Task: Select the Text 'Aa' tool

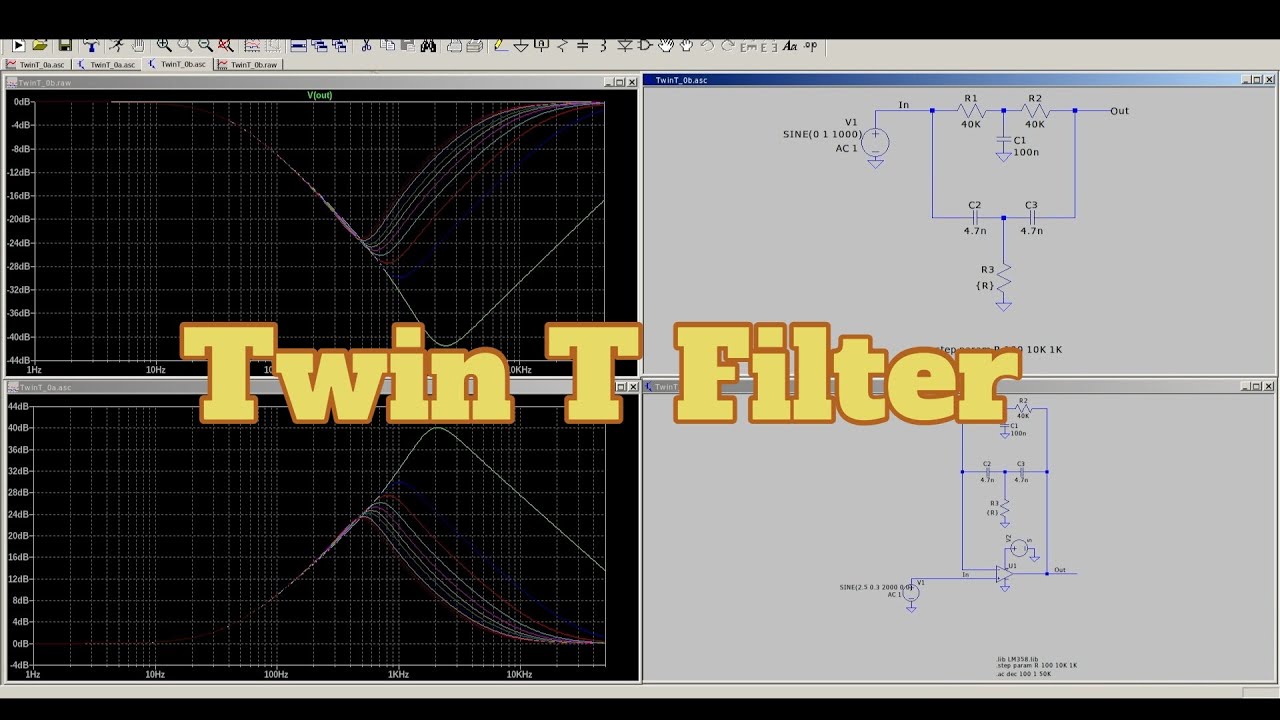Action: coord(790,46)
